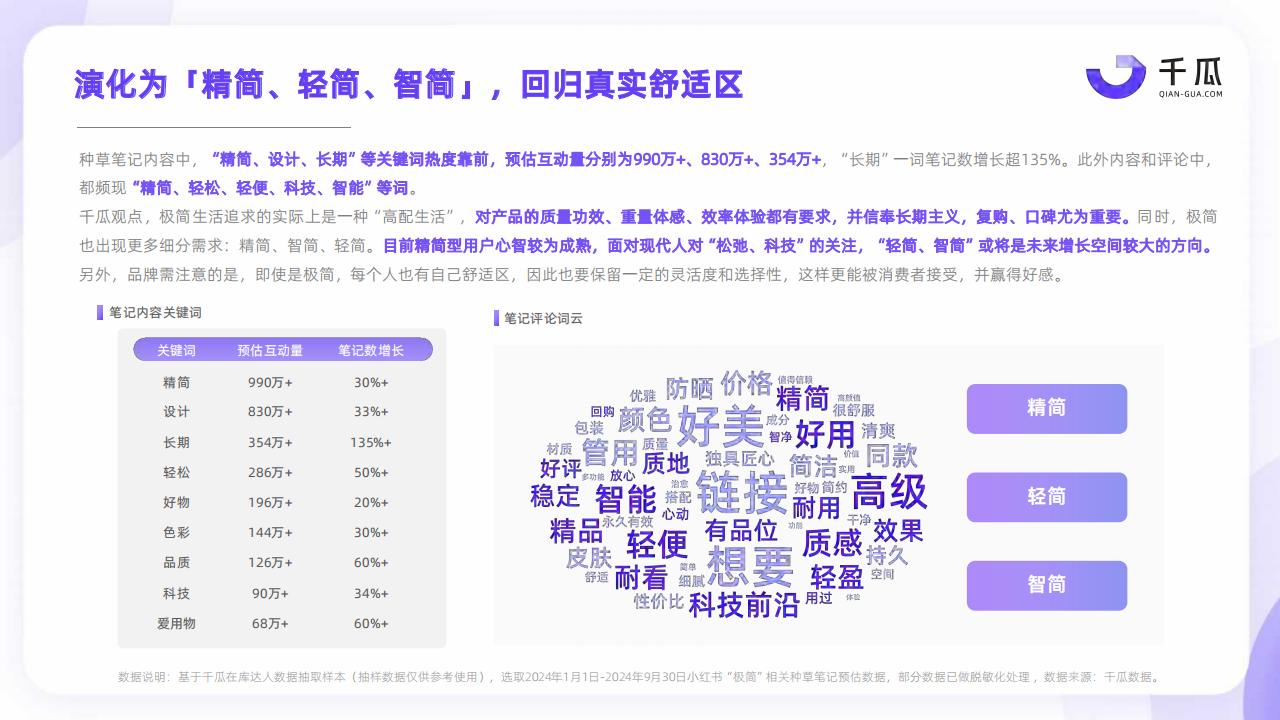Click the word 有品位 in the word cloud

click(741, 530)
